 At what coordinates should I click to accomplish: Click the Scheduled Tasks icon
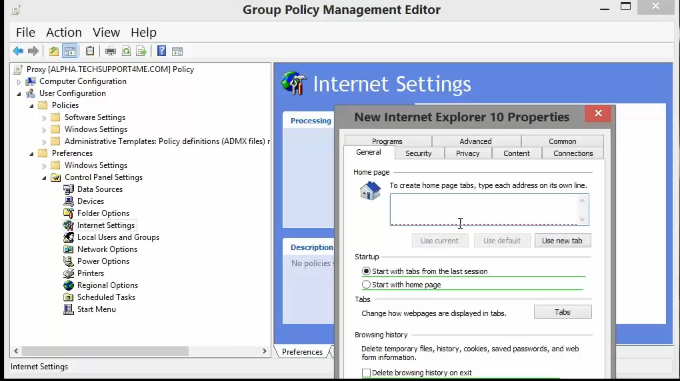[69, 297]
